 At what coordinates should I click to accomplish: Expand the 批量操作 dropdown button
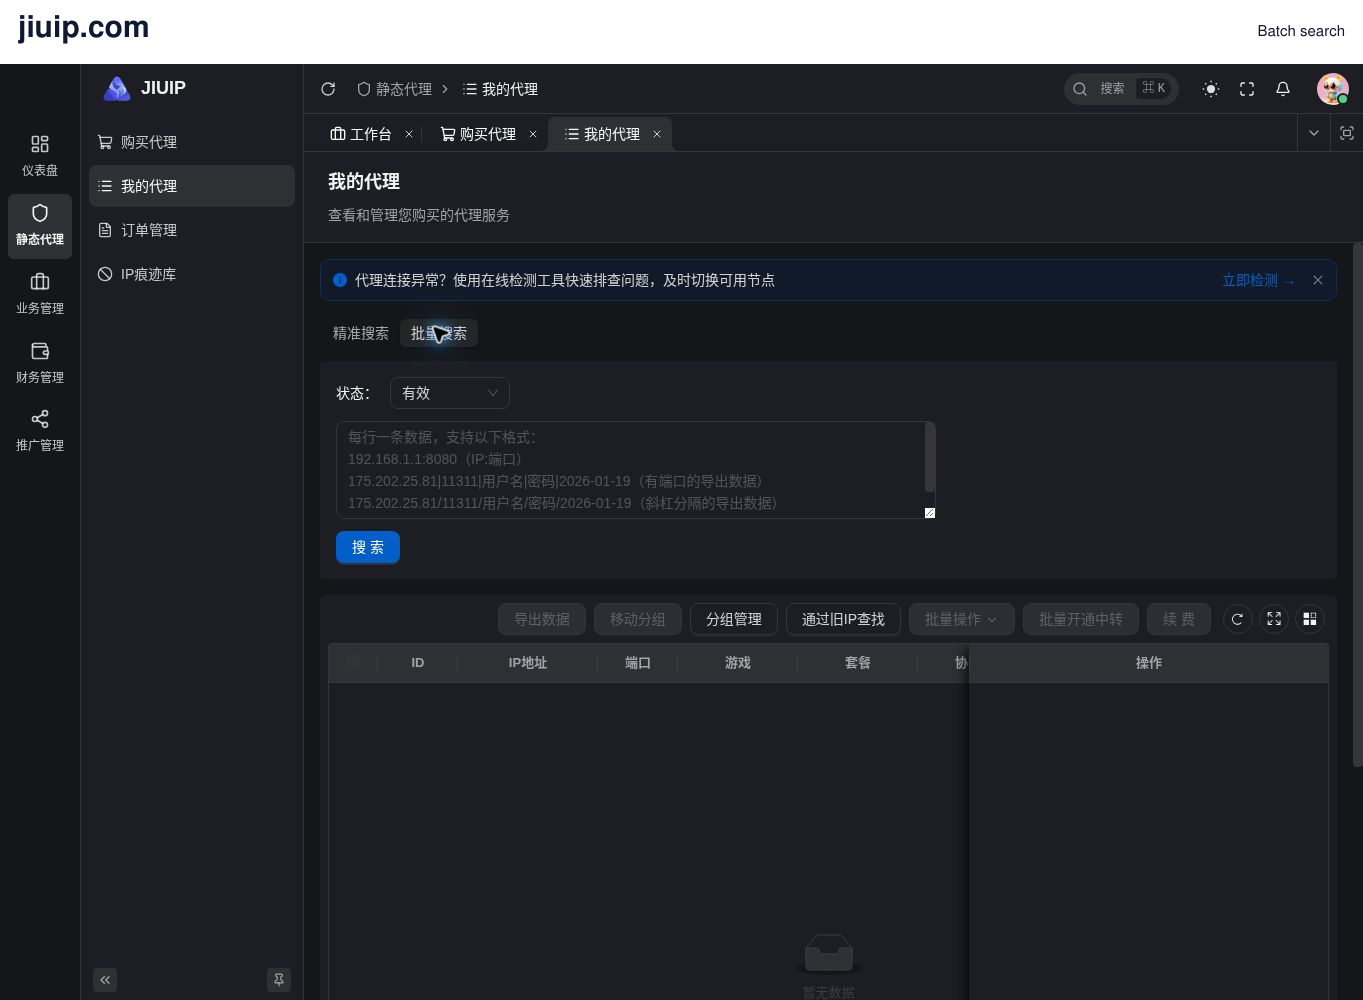pyautogui.click(x=961, y=619)
